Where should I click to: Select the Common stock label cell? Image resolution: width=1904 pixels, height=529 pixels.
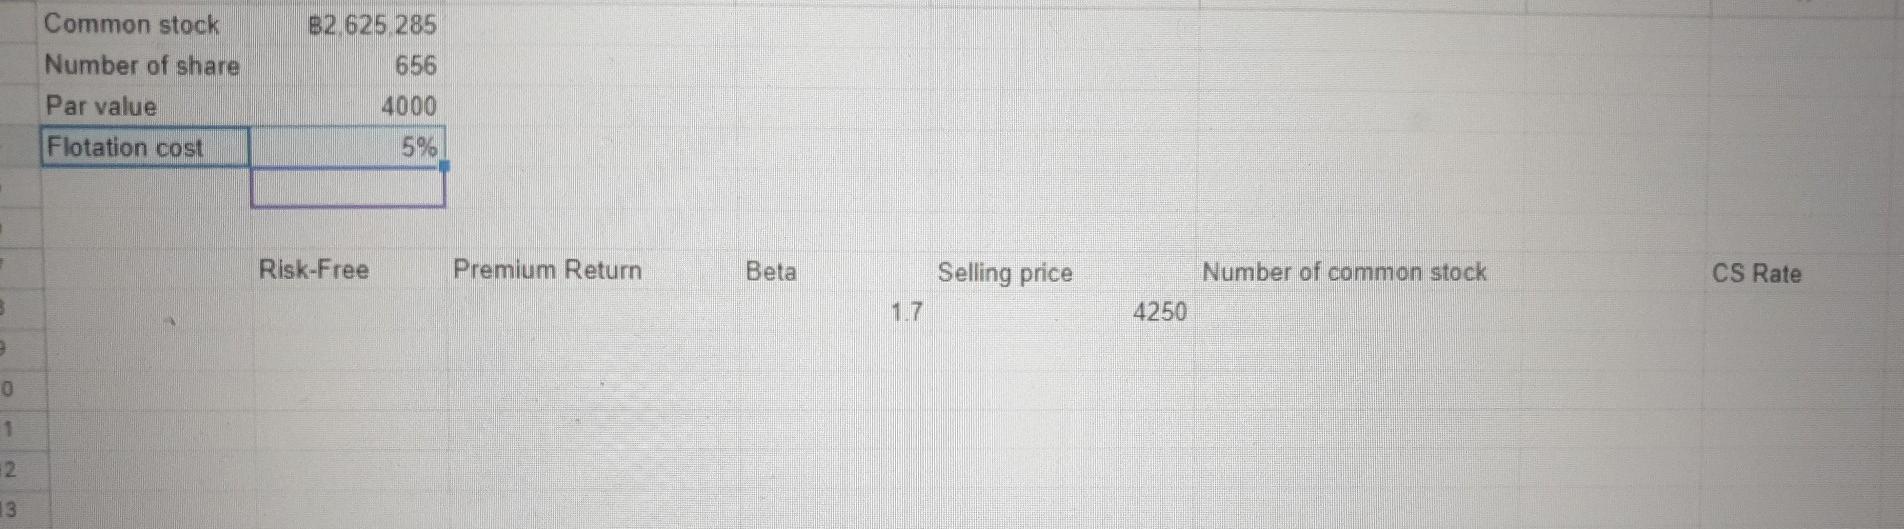coord(132,25)
